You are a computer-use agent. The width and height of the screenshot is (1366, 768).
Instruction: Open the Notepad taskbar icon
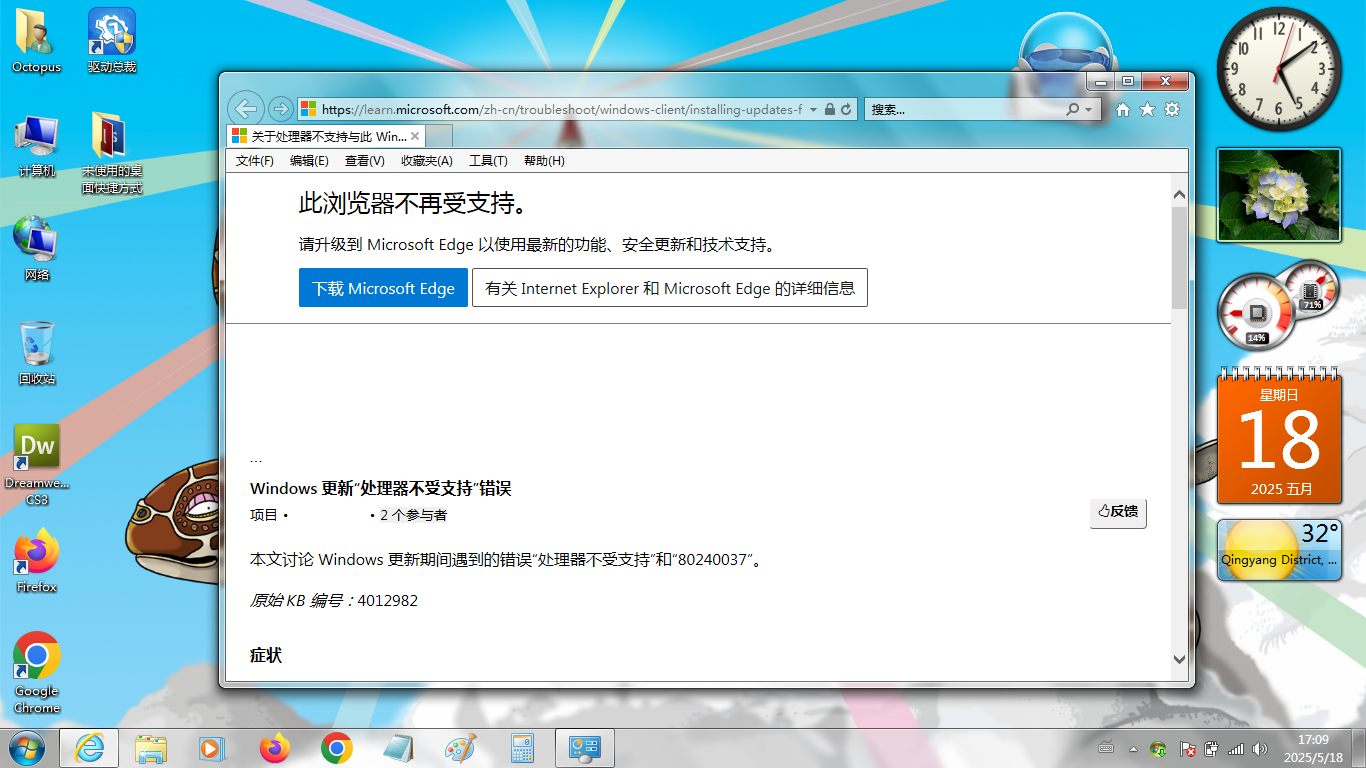pyautogui.click(x=398, y=748)
